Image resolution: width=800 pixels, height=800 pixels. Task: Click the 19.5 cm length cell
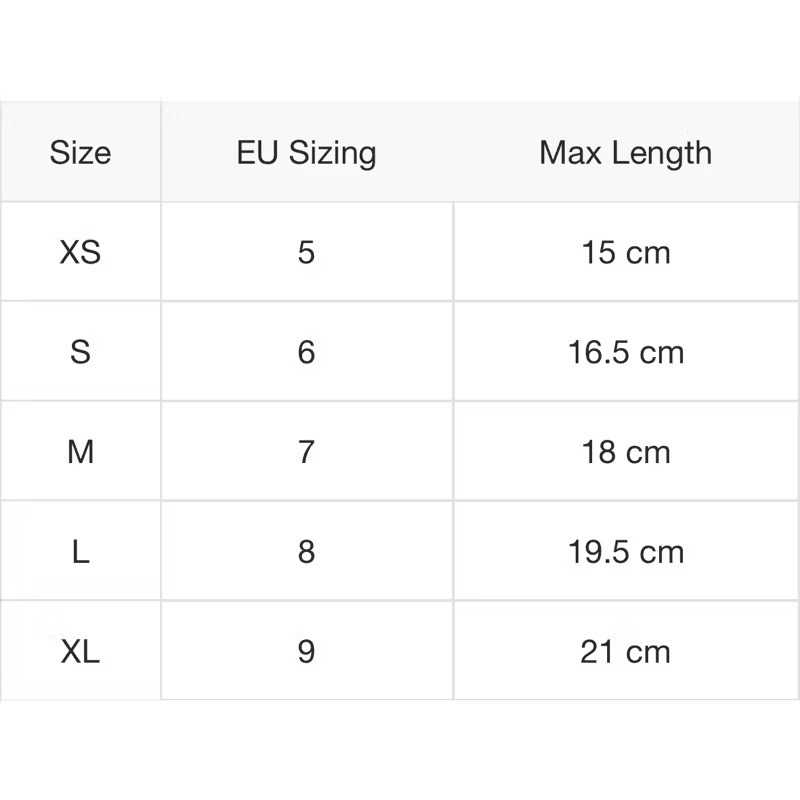(x=627, y=552)
